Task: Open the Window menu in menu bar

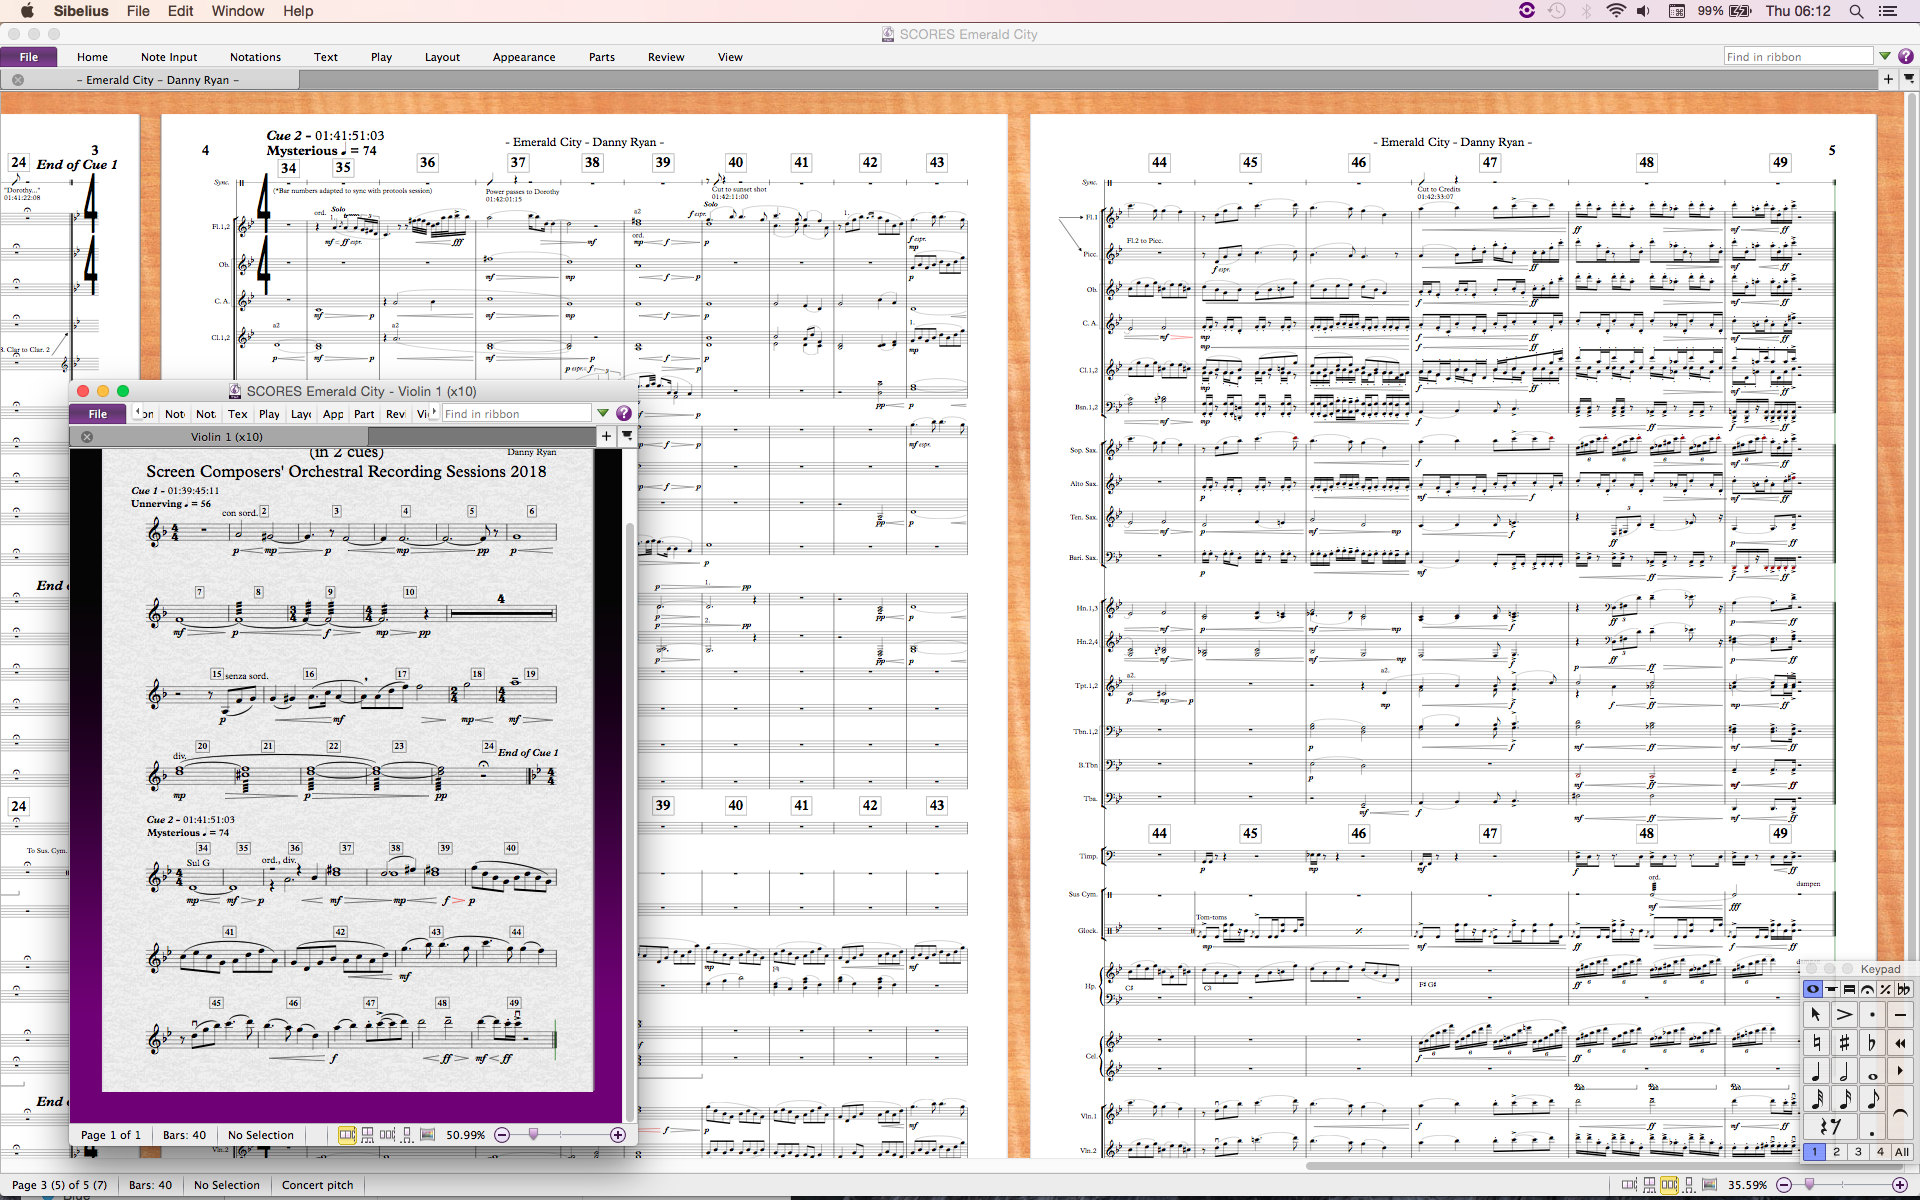Action: point(237,11)
